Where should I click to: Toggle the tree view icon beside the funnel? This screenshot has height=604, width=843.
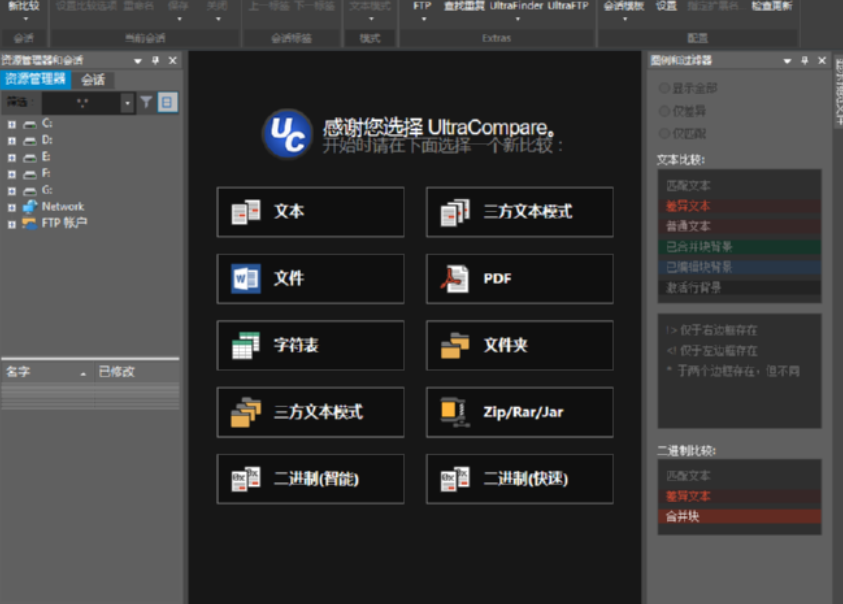[x=167, y=102]
